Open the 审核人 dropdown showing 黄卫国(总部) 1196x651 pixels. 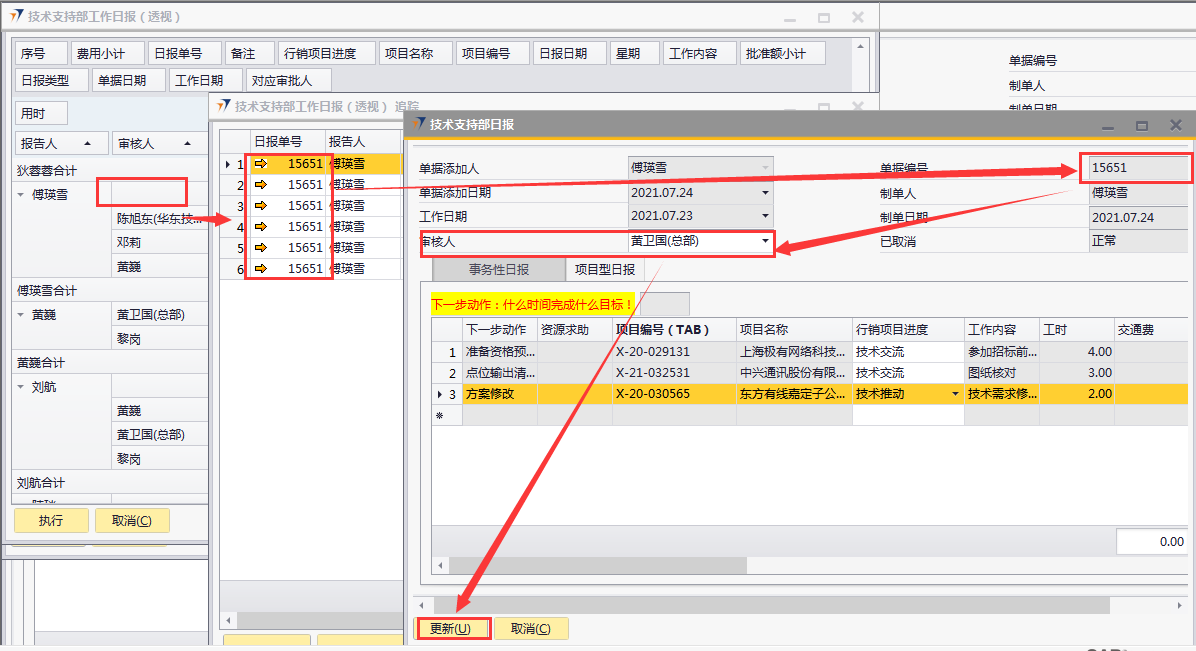pos(766,241)
